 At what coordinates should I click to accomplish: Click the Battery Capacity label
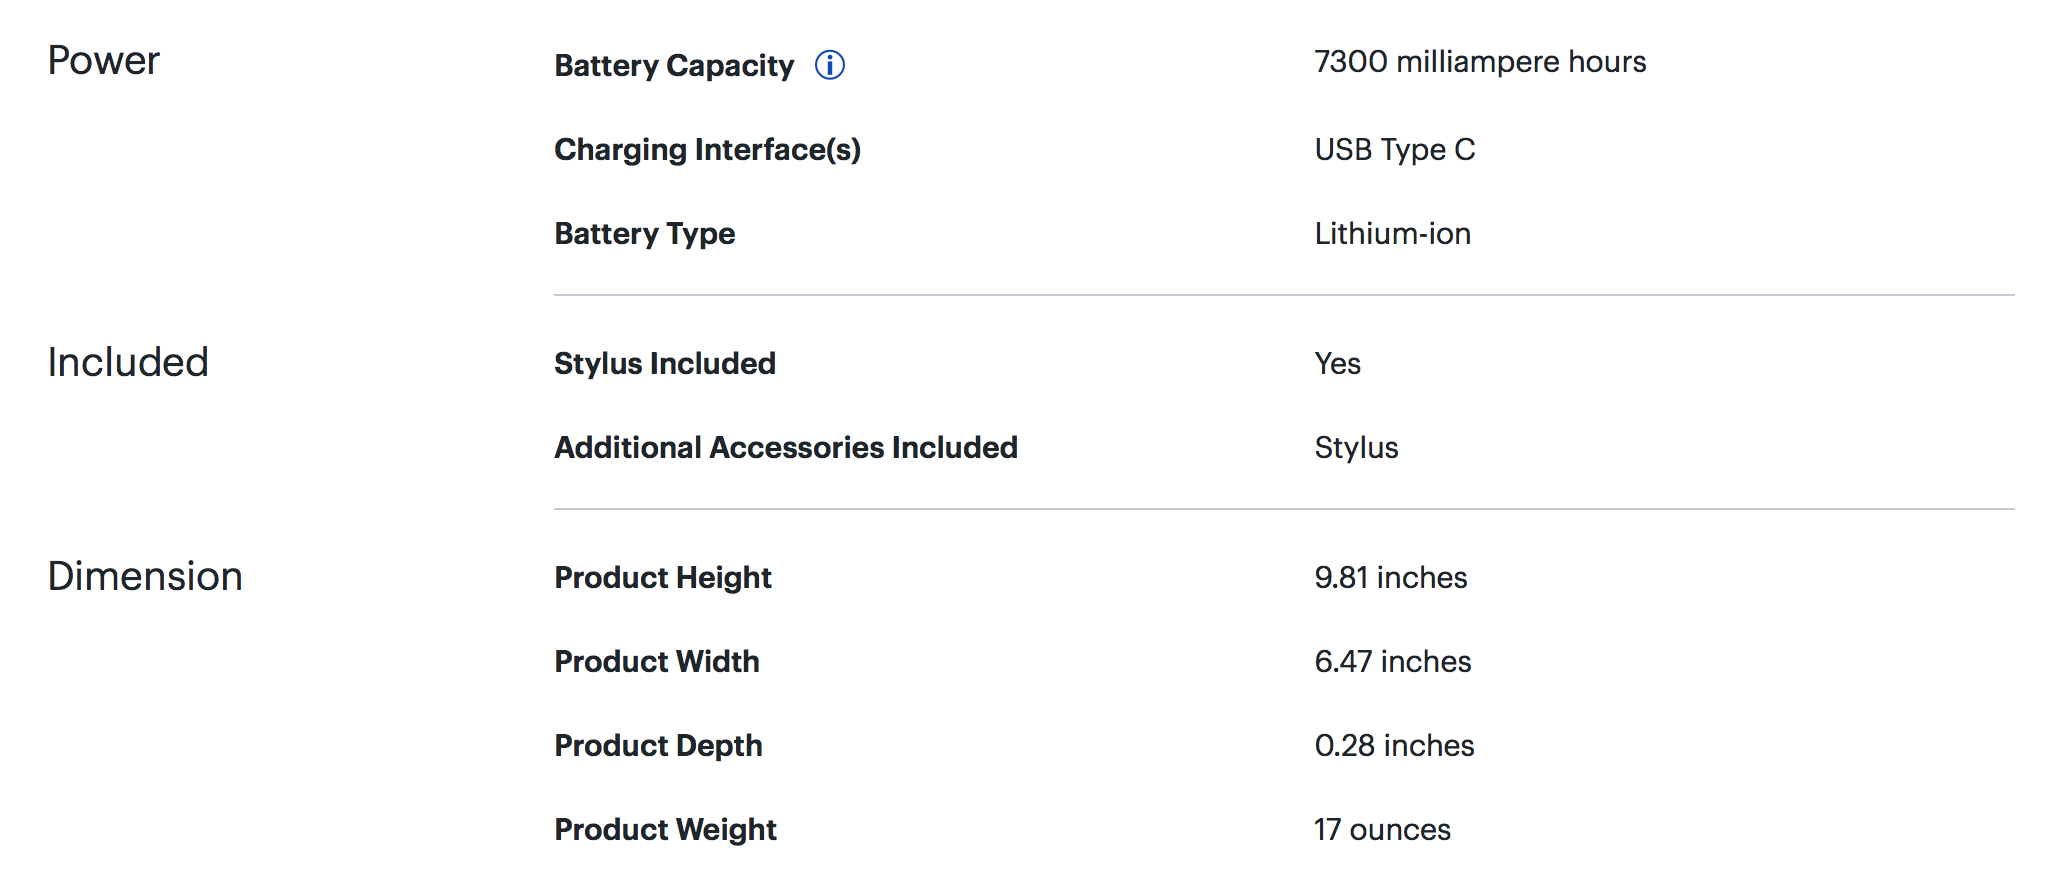(x=674, y=65)
